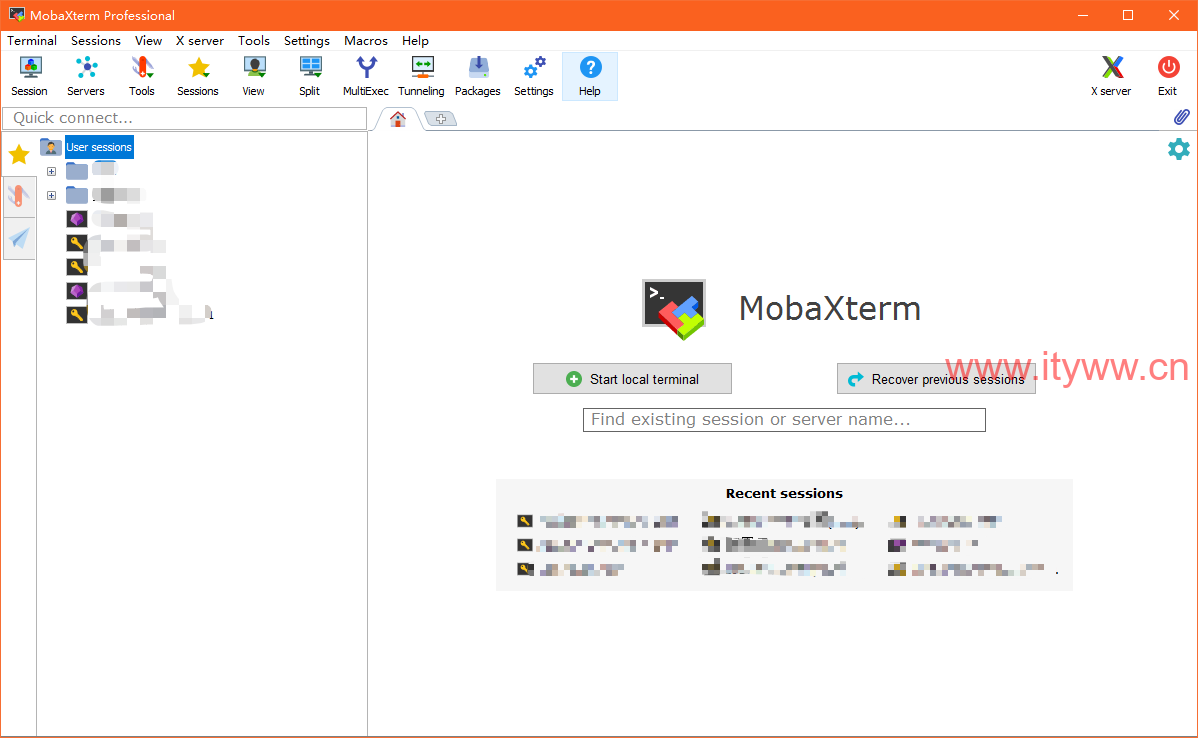1198x738 pixels.
Task: Open the Help menu in menu bar
Action: point(416,40)
